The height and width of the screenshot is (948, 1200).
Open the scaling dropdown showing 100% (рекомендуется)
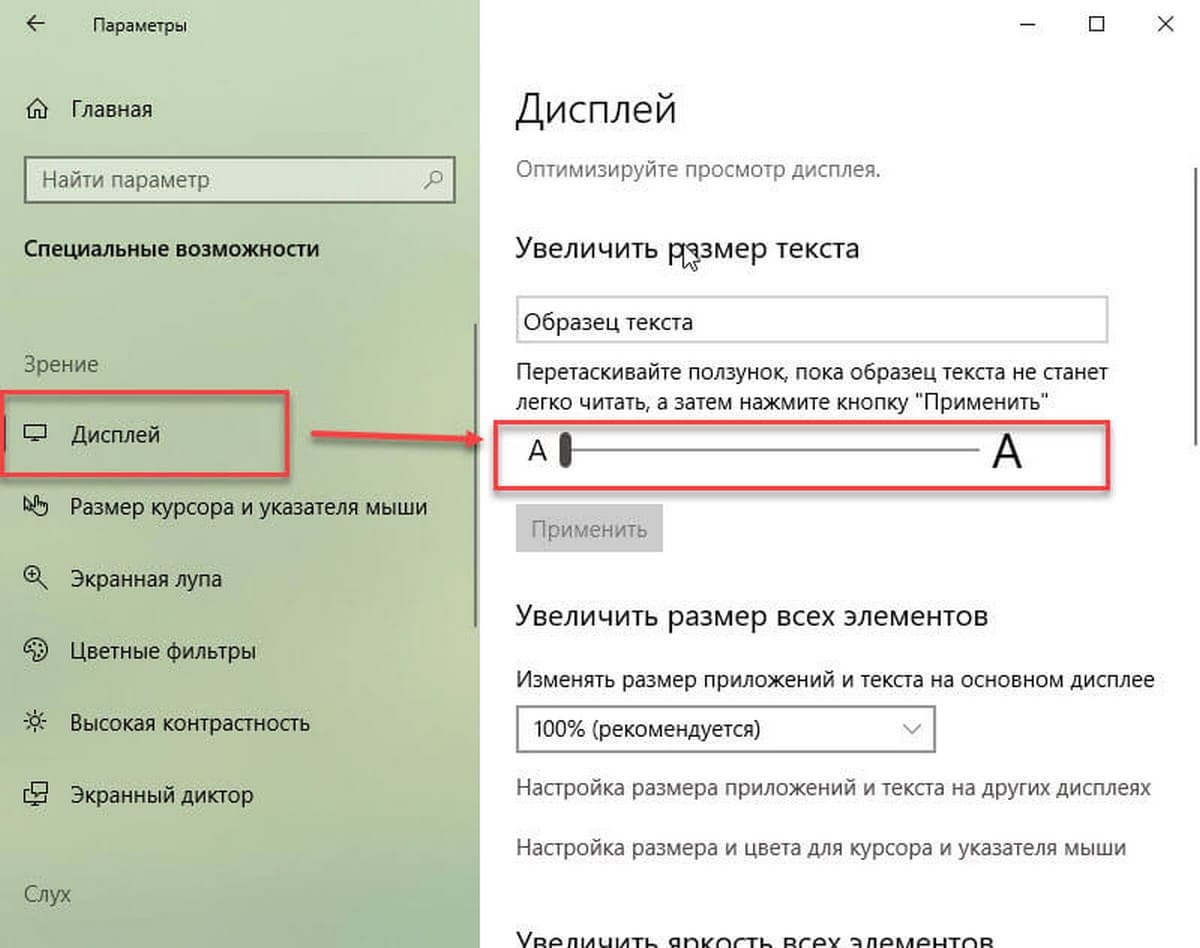click(725, 729)
